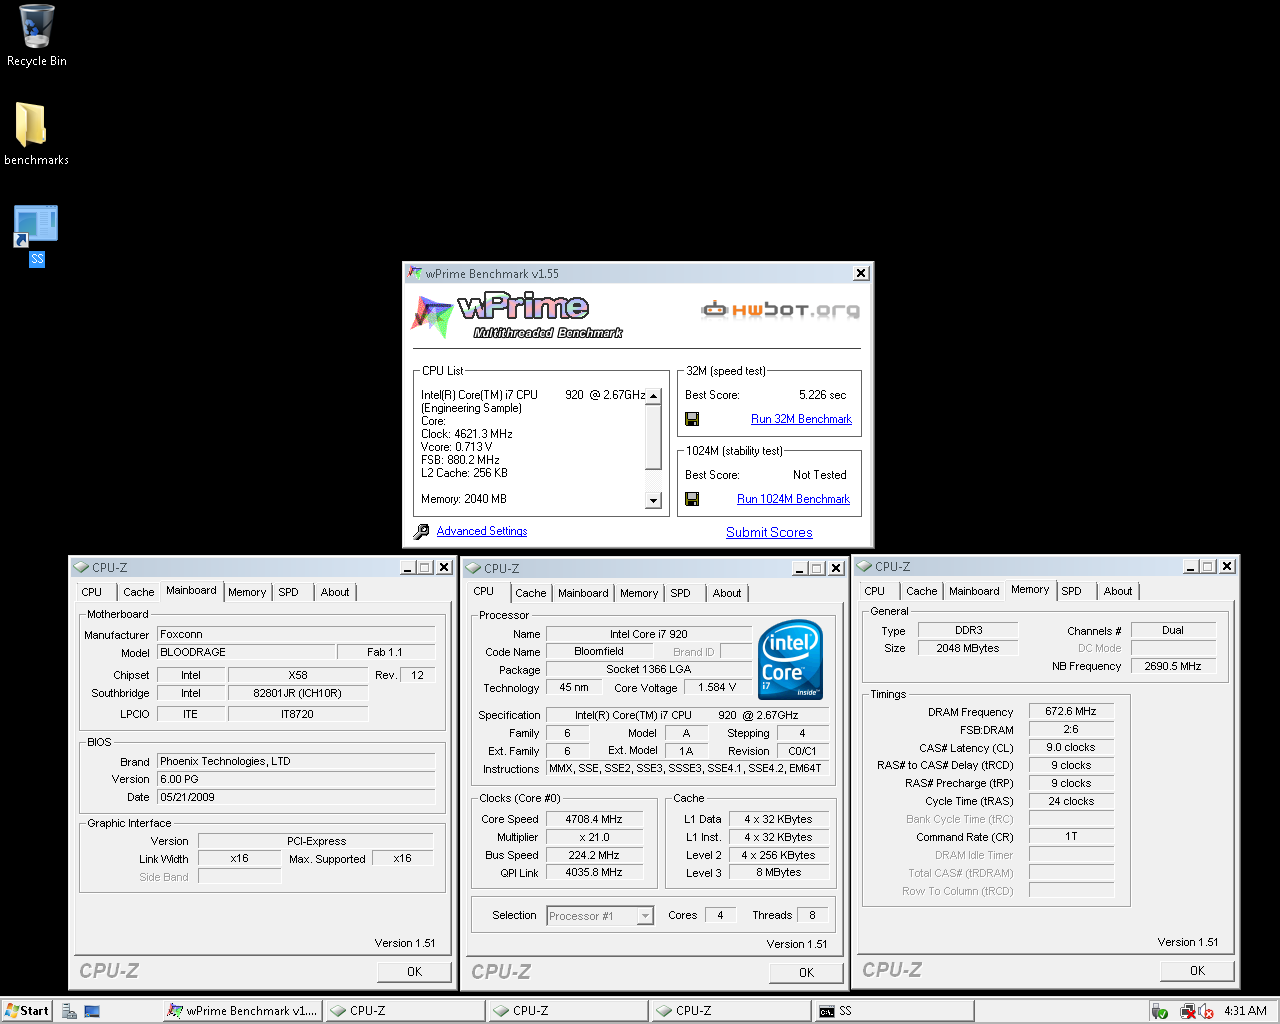Click the wPrime logo graphic

point(517,315)
